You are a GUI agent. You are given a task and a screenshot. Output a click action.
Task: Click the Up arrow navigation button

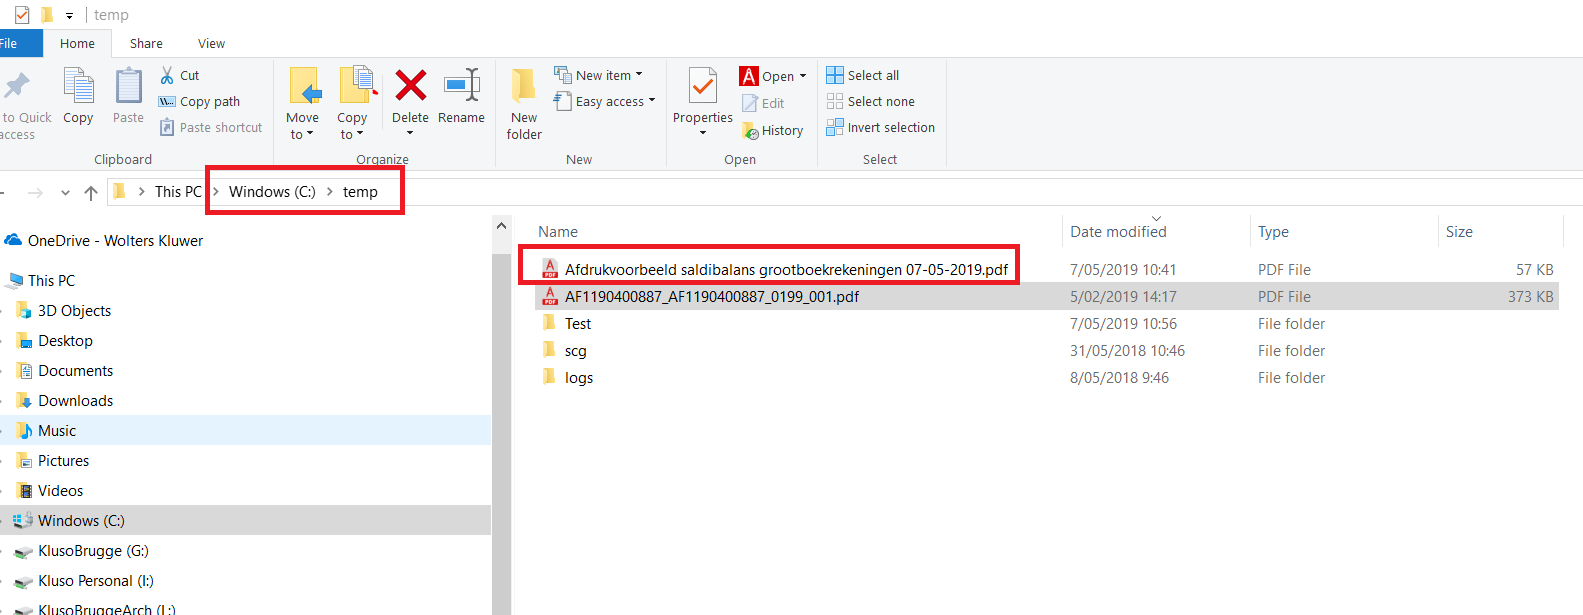pyautogui.click(x=91, y=192)
